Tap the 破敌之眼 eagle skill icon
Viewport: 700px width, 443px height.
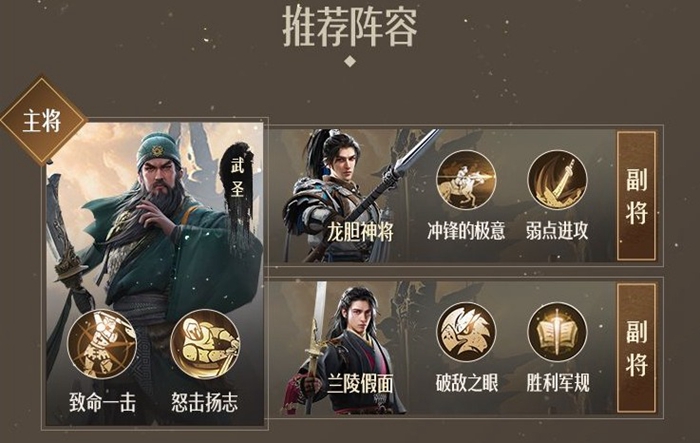[466, 332]
